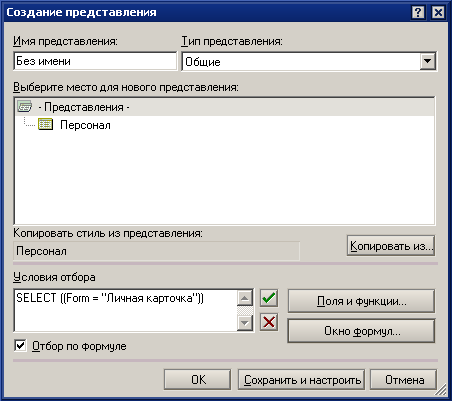
Task: Click the Персонал view table icon
Action: tap(45, 124)
